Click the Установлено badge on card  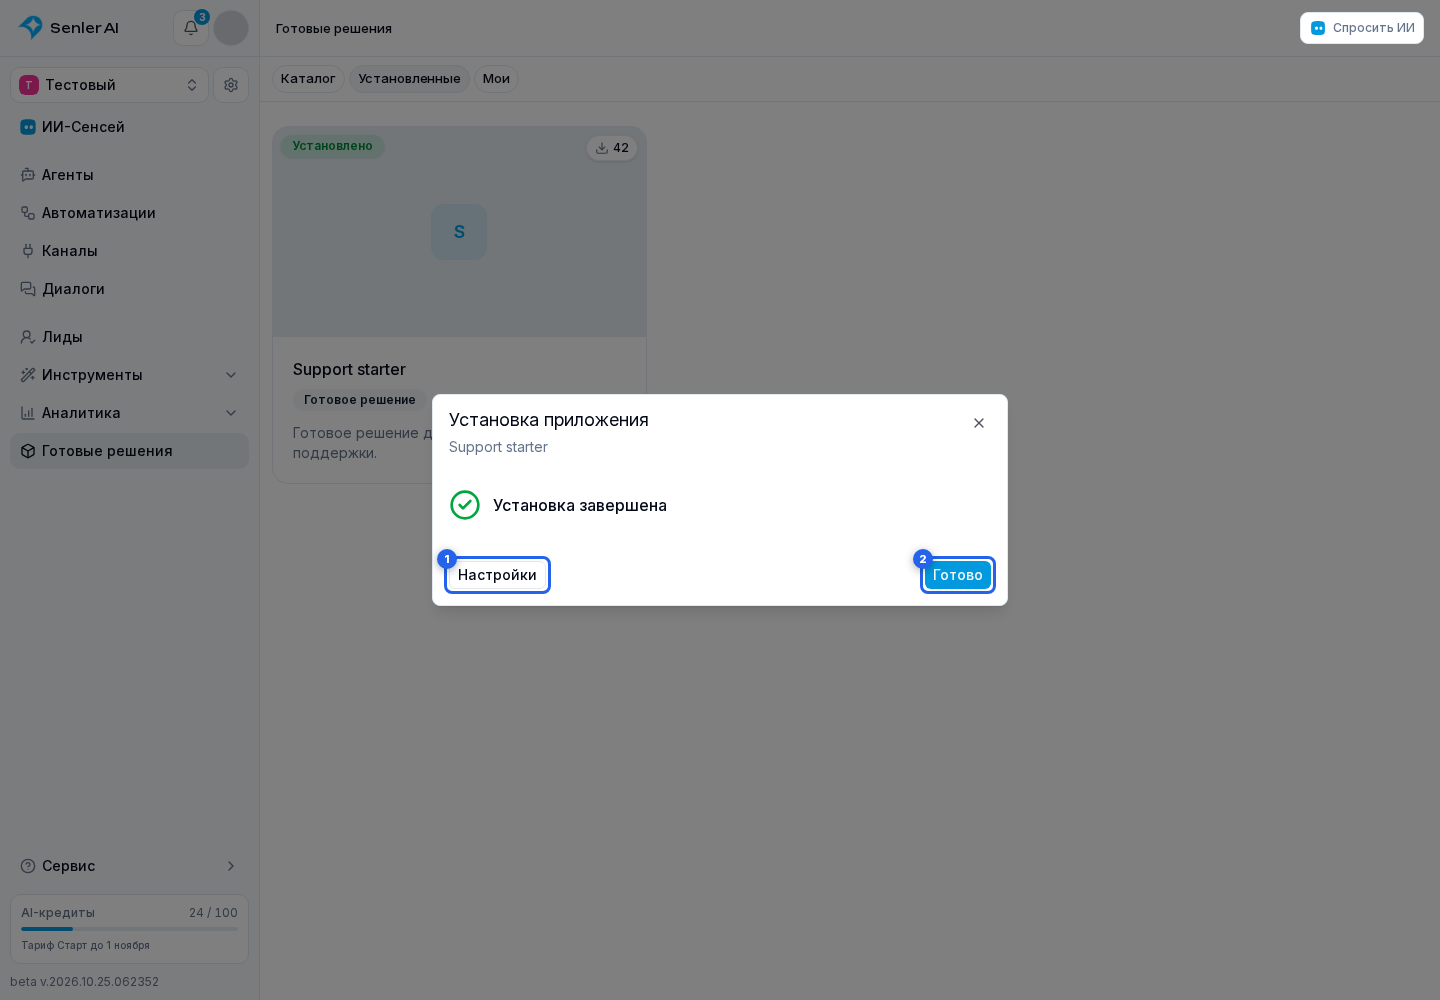point(332,146)
